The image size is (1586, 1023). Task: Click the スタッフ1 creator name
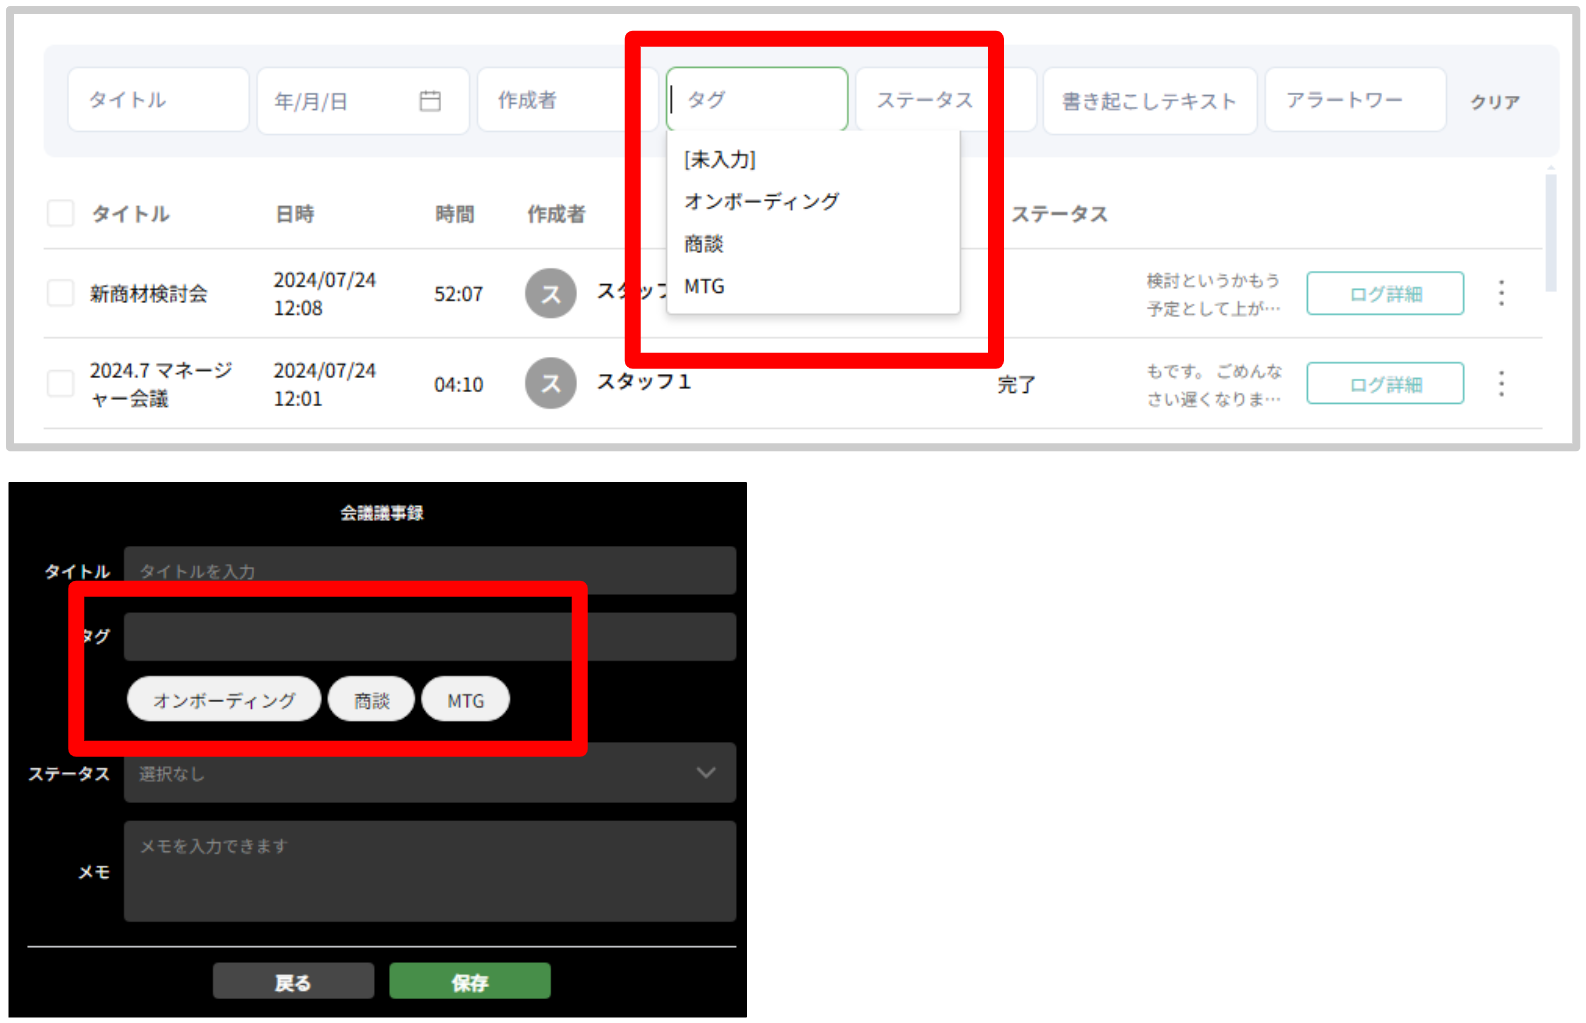click(x=644, y=382)
